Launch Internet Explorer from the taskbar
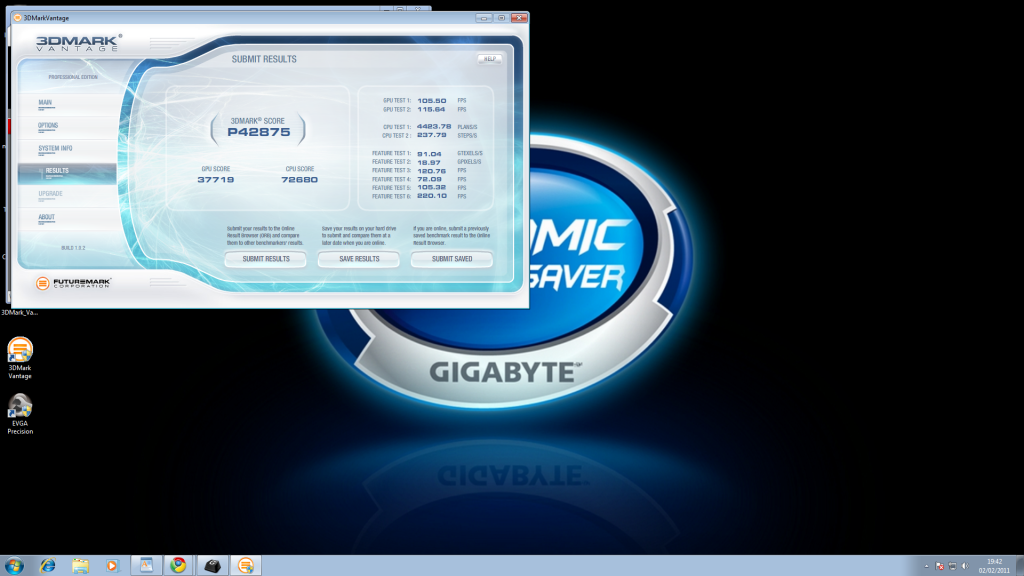The width and height of the screenshot is (1024, 576). point(48,565)
